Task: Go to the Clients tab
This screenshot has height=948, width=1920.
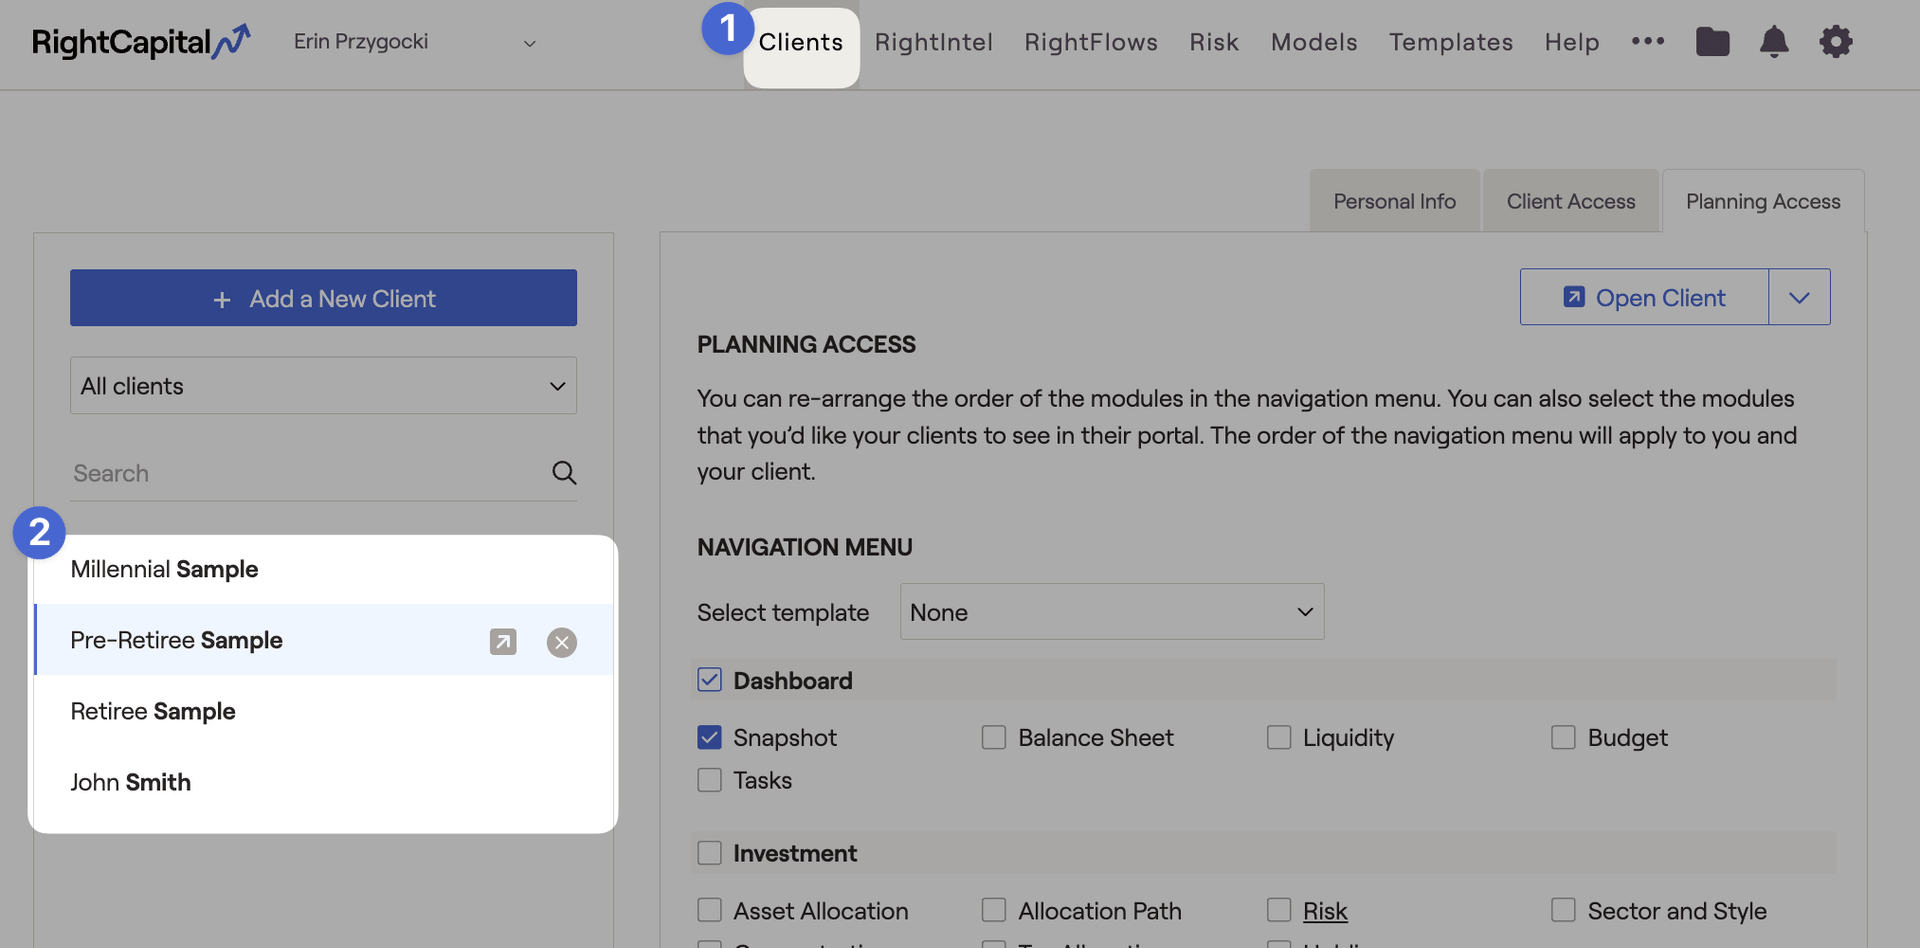Action: 801,42
